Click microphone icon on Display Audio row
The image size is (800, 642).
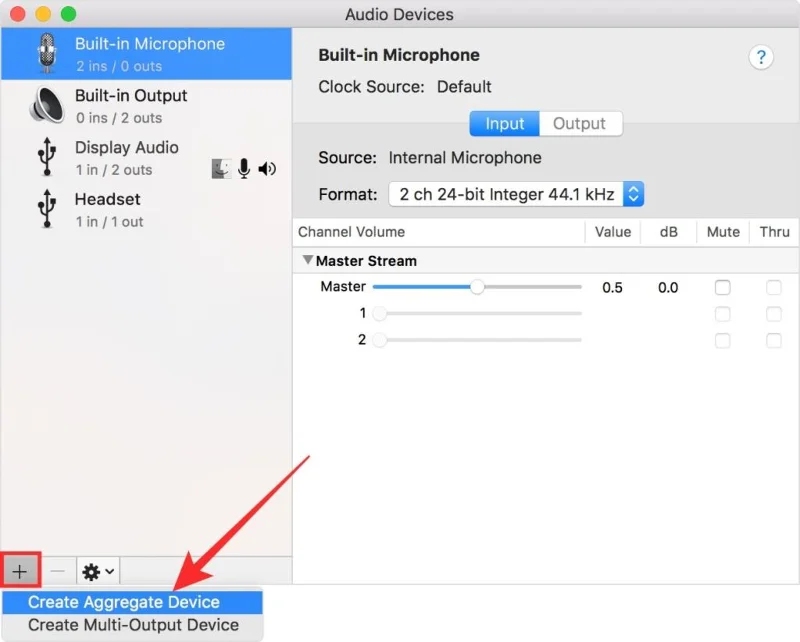pyautogui.click(x=244, y=169)
